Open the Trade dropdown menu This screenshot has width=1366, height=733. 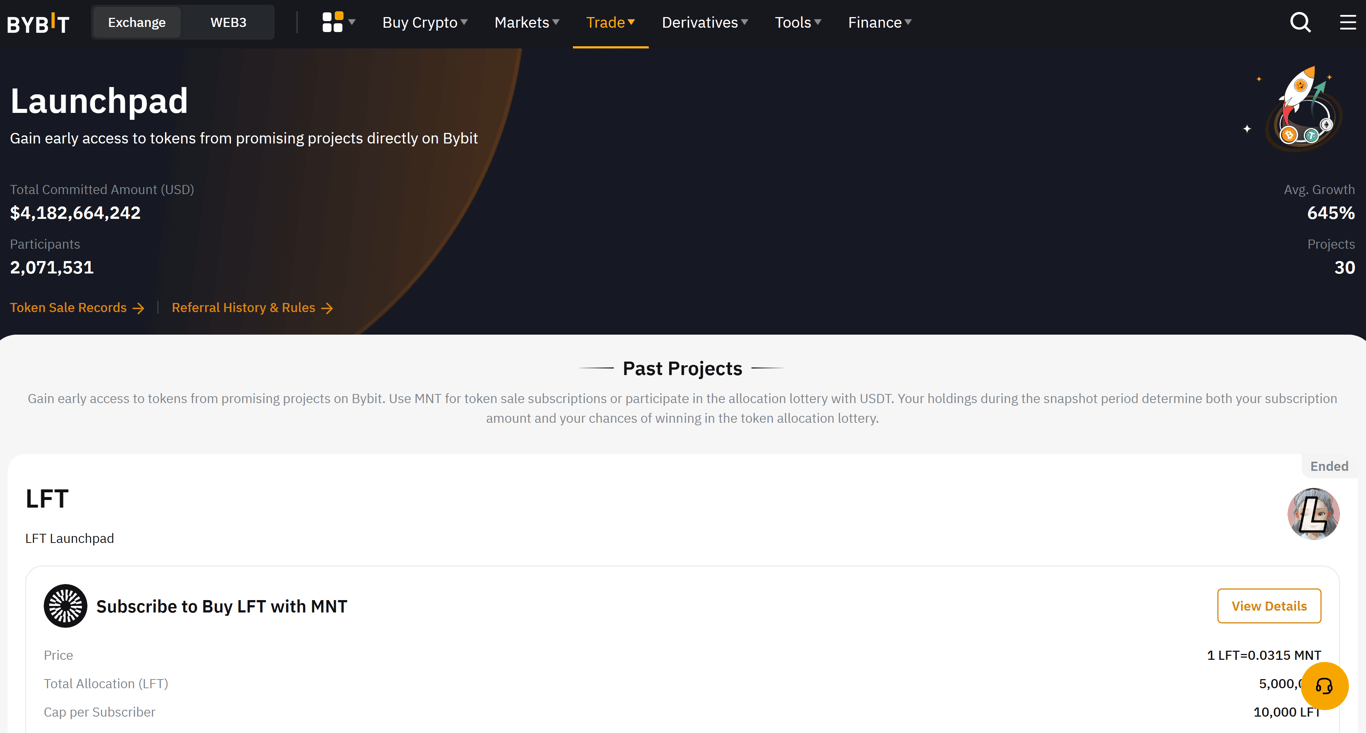point(610,22)
